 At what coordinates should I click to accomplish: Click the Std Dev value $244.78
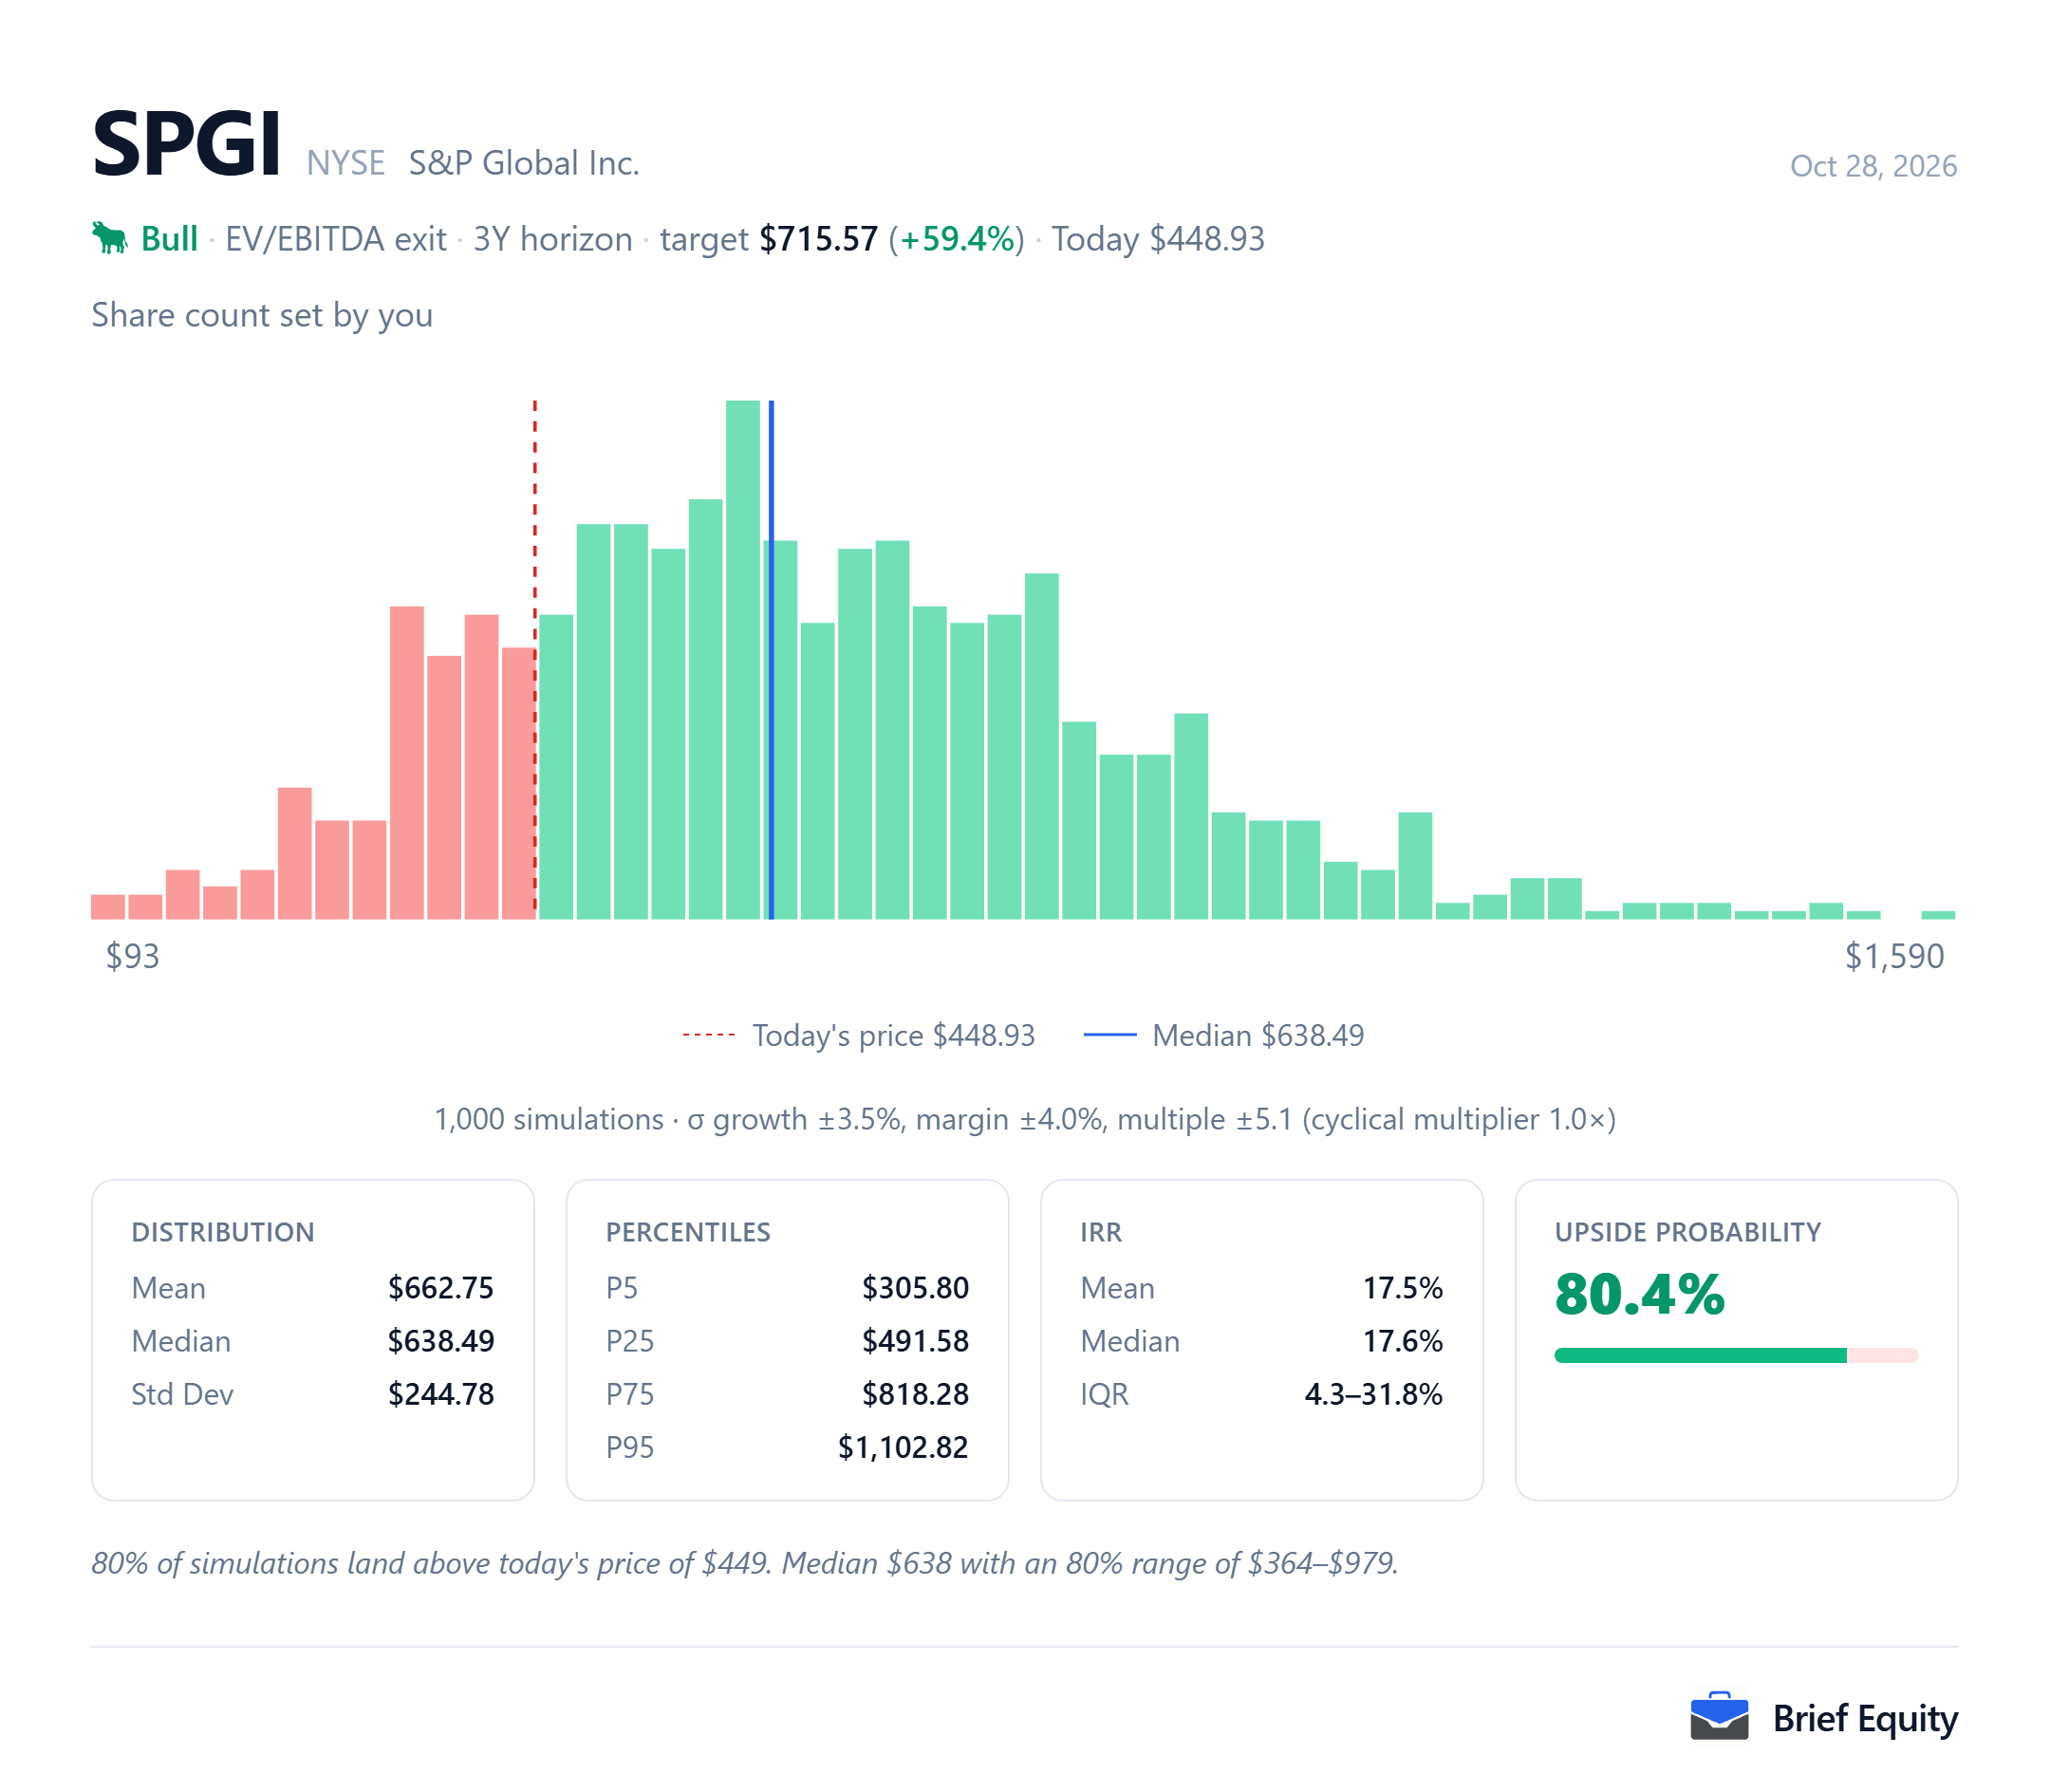441,1394
